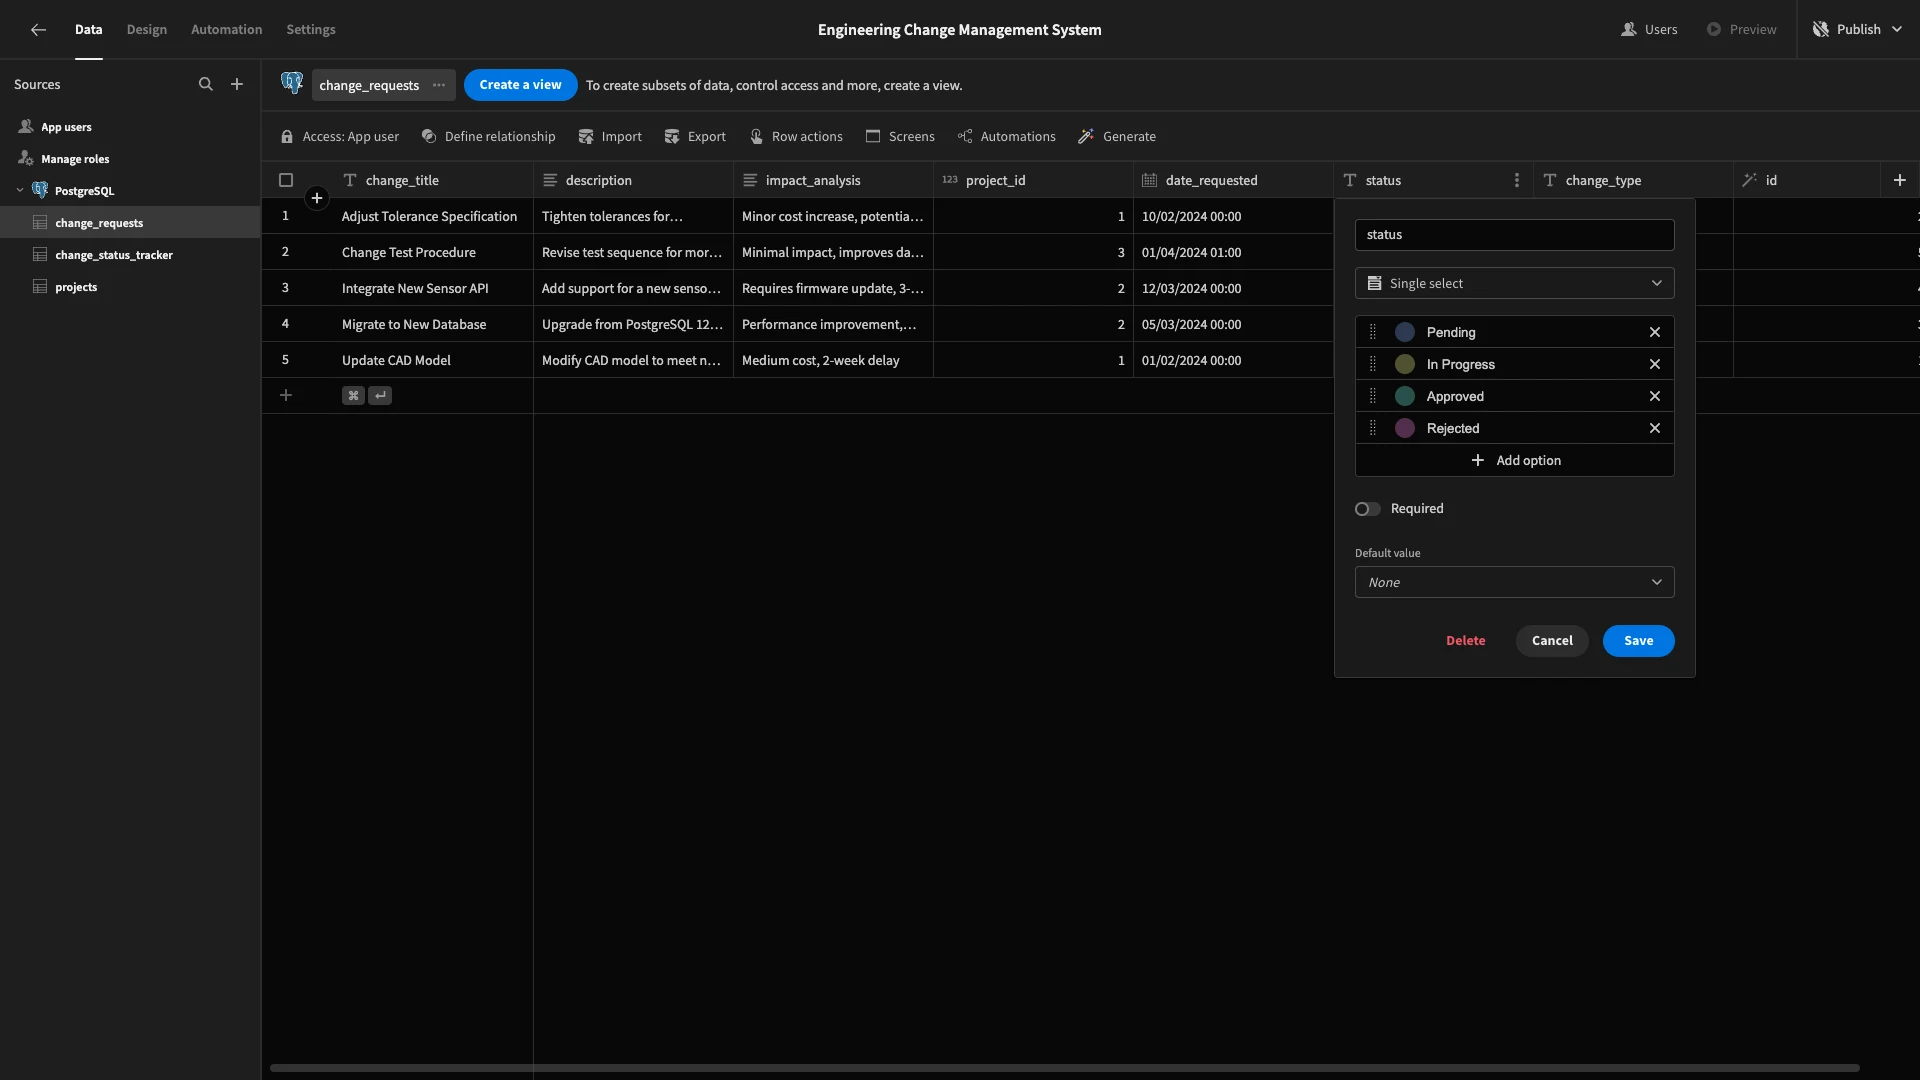Screen dimensions: 1920x1080
Task: Grab the Rejected option drag handle
Action: [1373, 428]
